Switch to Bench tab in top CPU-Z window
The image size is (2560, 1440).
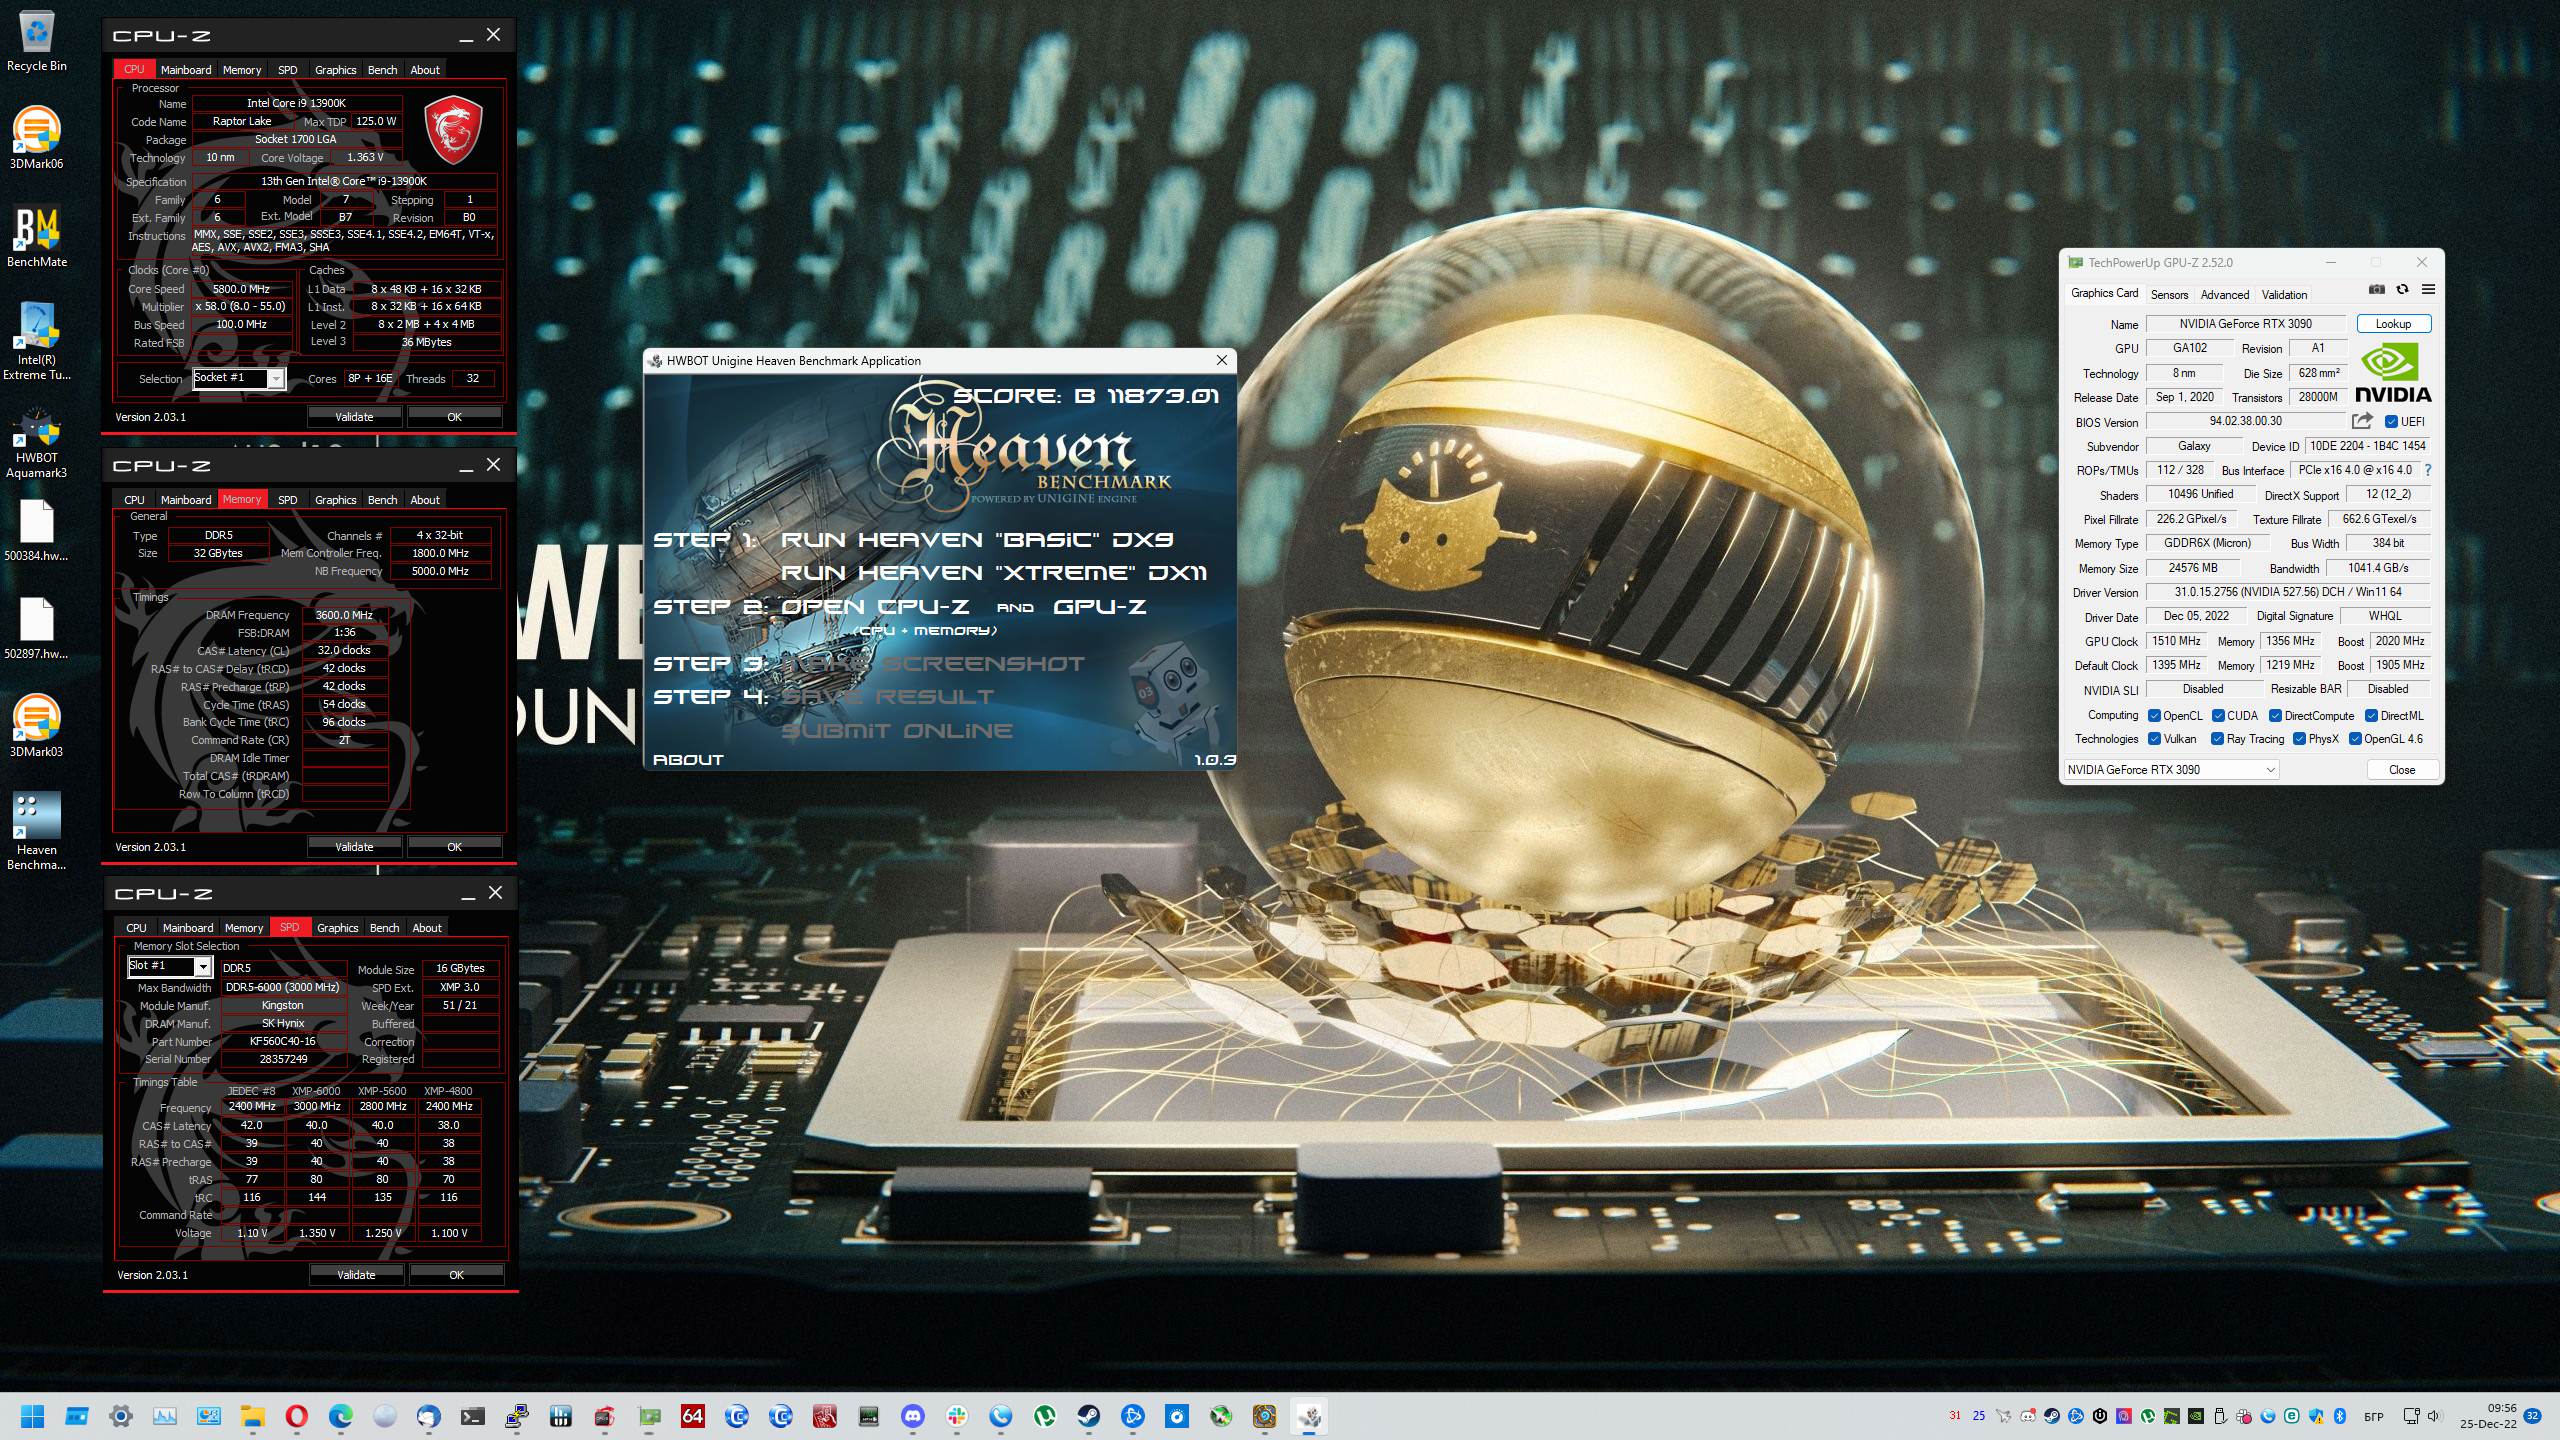[x=382, y=70]
